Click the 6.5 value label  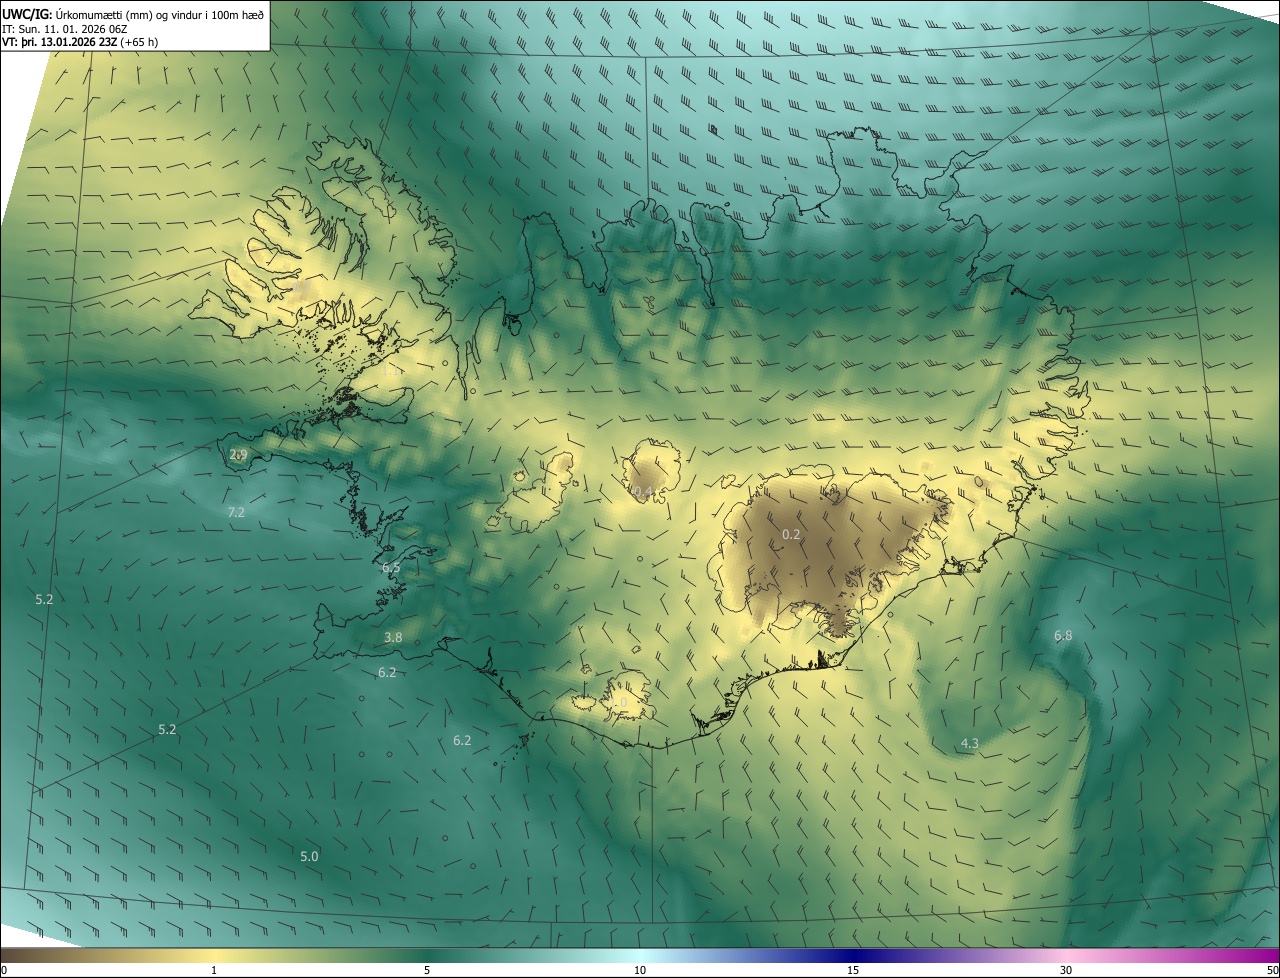[391, 568]
